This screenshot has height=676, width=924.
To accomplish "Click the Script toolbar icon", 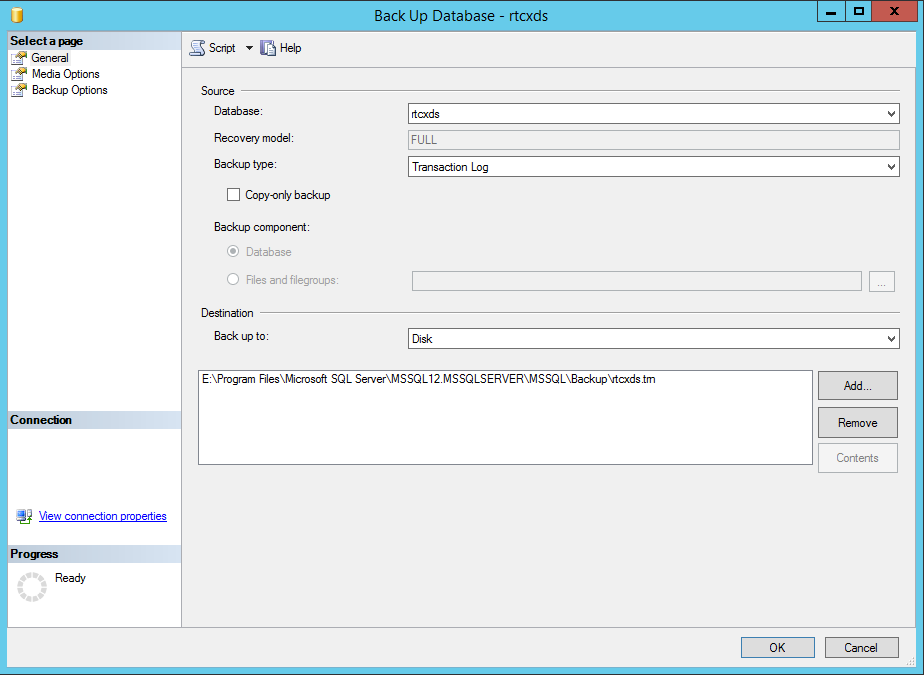I will [x=197, y=48].
